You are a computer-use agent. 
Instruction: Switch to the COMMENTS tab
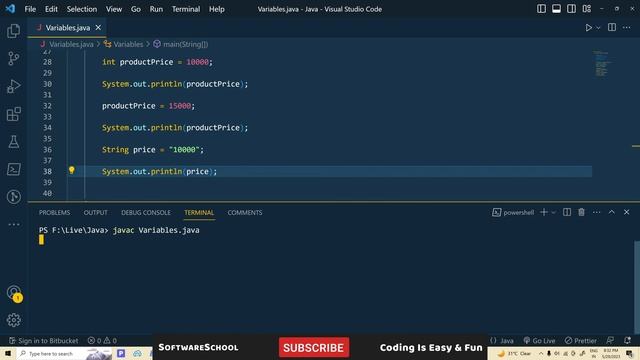tap(245, 213)
